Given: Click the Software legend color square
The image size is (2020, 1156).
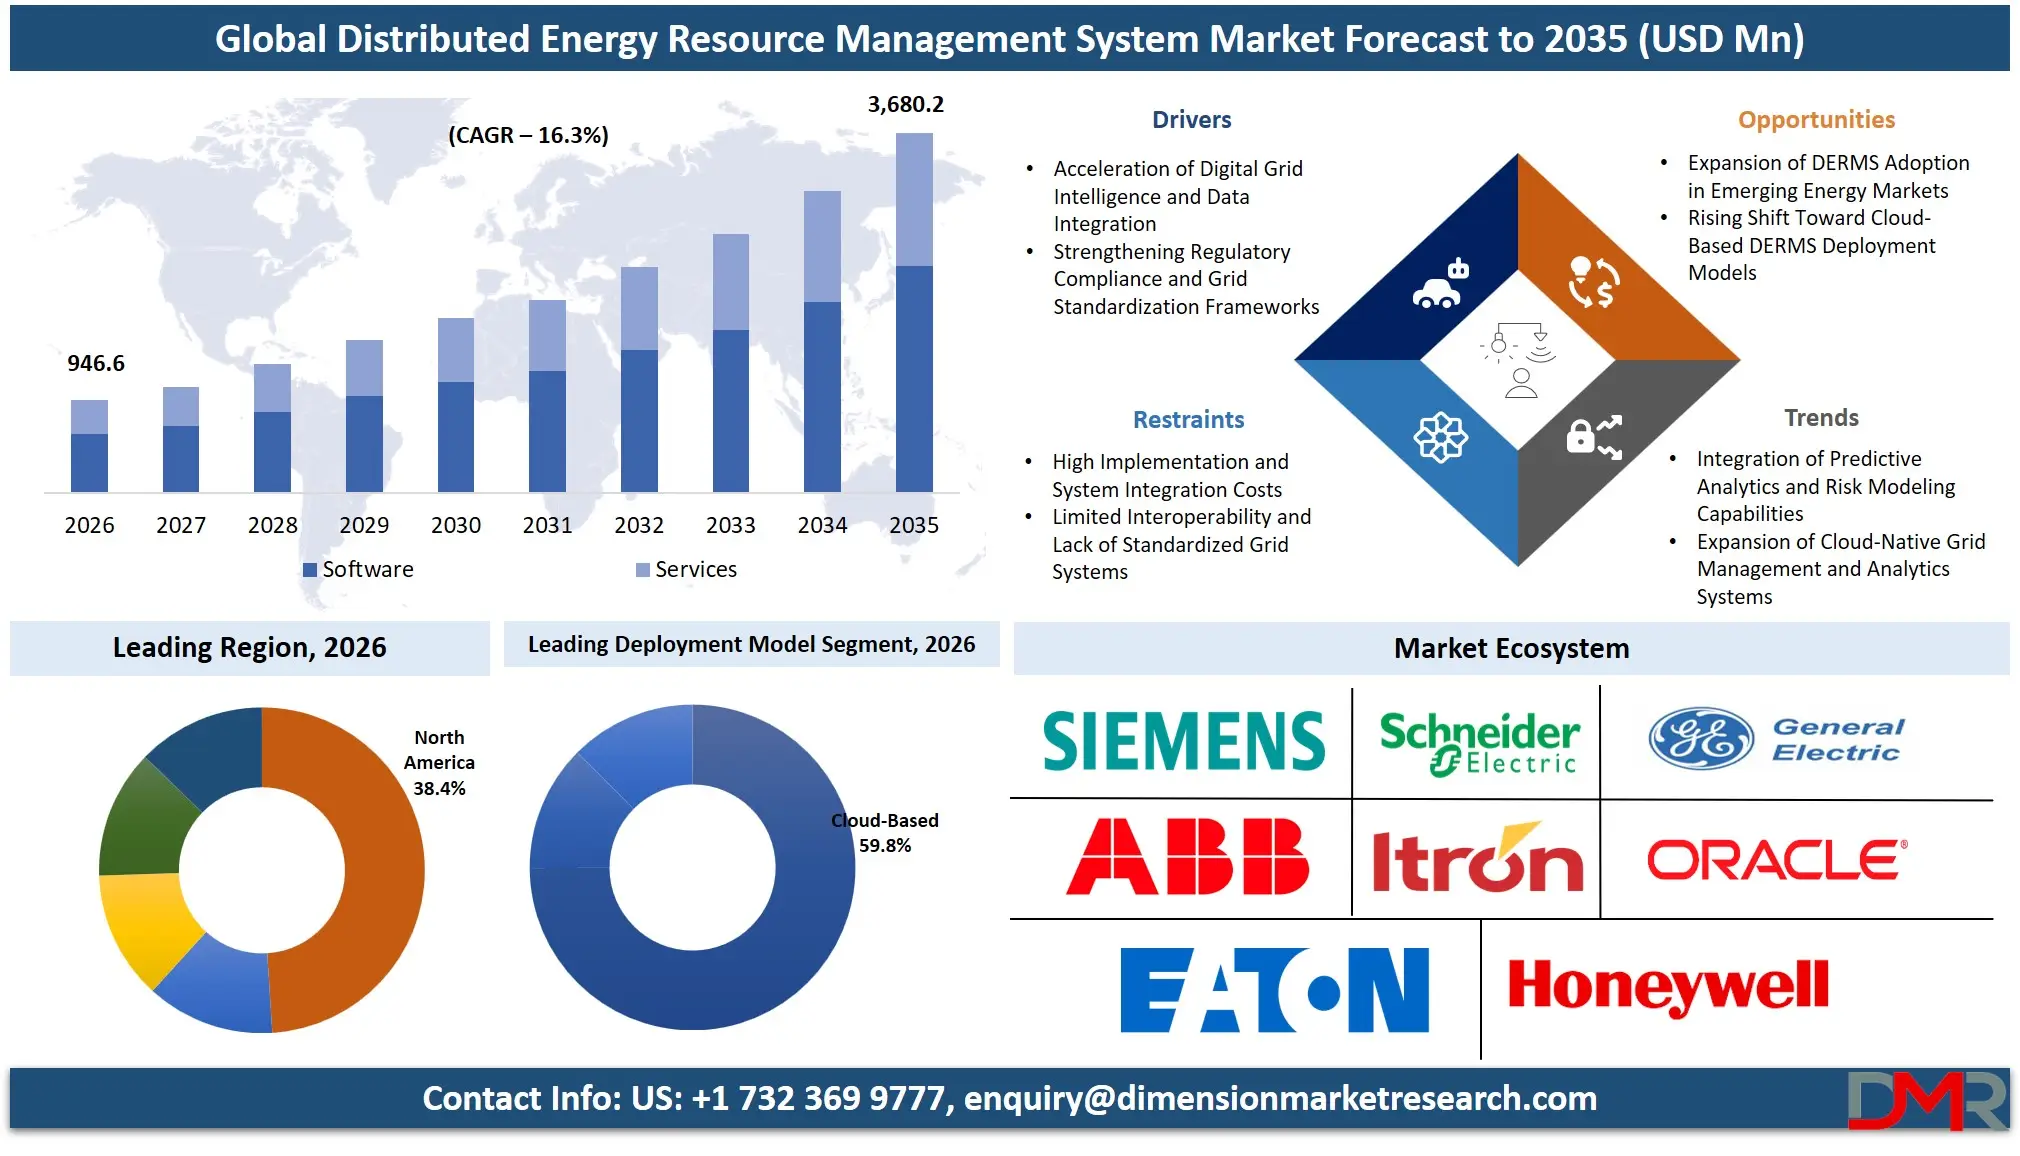Looking at the screenshot, I should coord(310,570).
